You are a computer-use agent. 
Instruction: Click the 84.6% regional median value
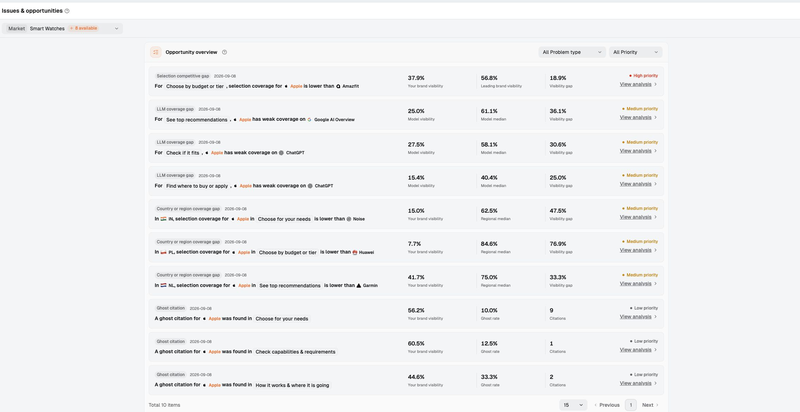tap(489, 244)
